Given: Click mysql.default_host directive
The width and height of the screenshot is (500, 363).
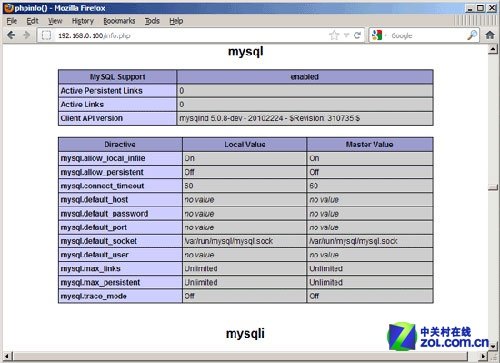Looking at the screenshot, I should [x=94, y=200].
